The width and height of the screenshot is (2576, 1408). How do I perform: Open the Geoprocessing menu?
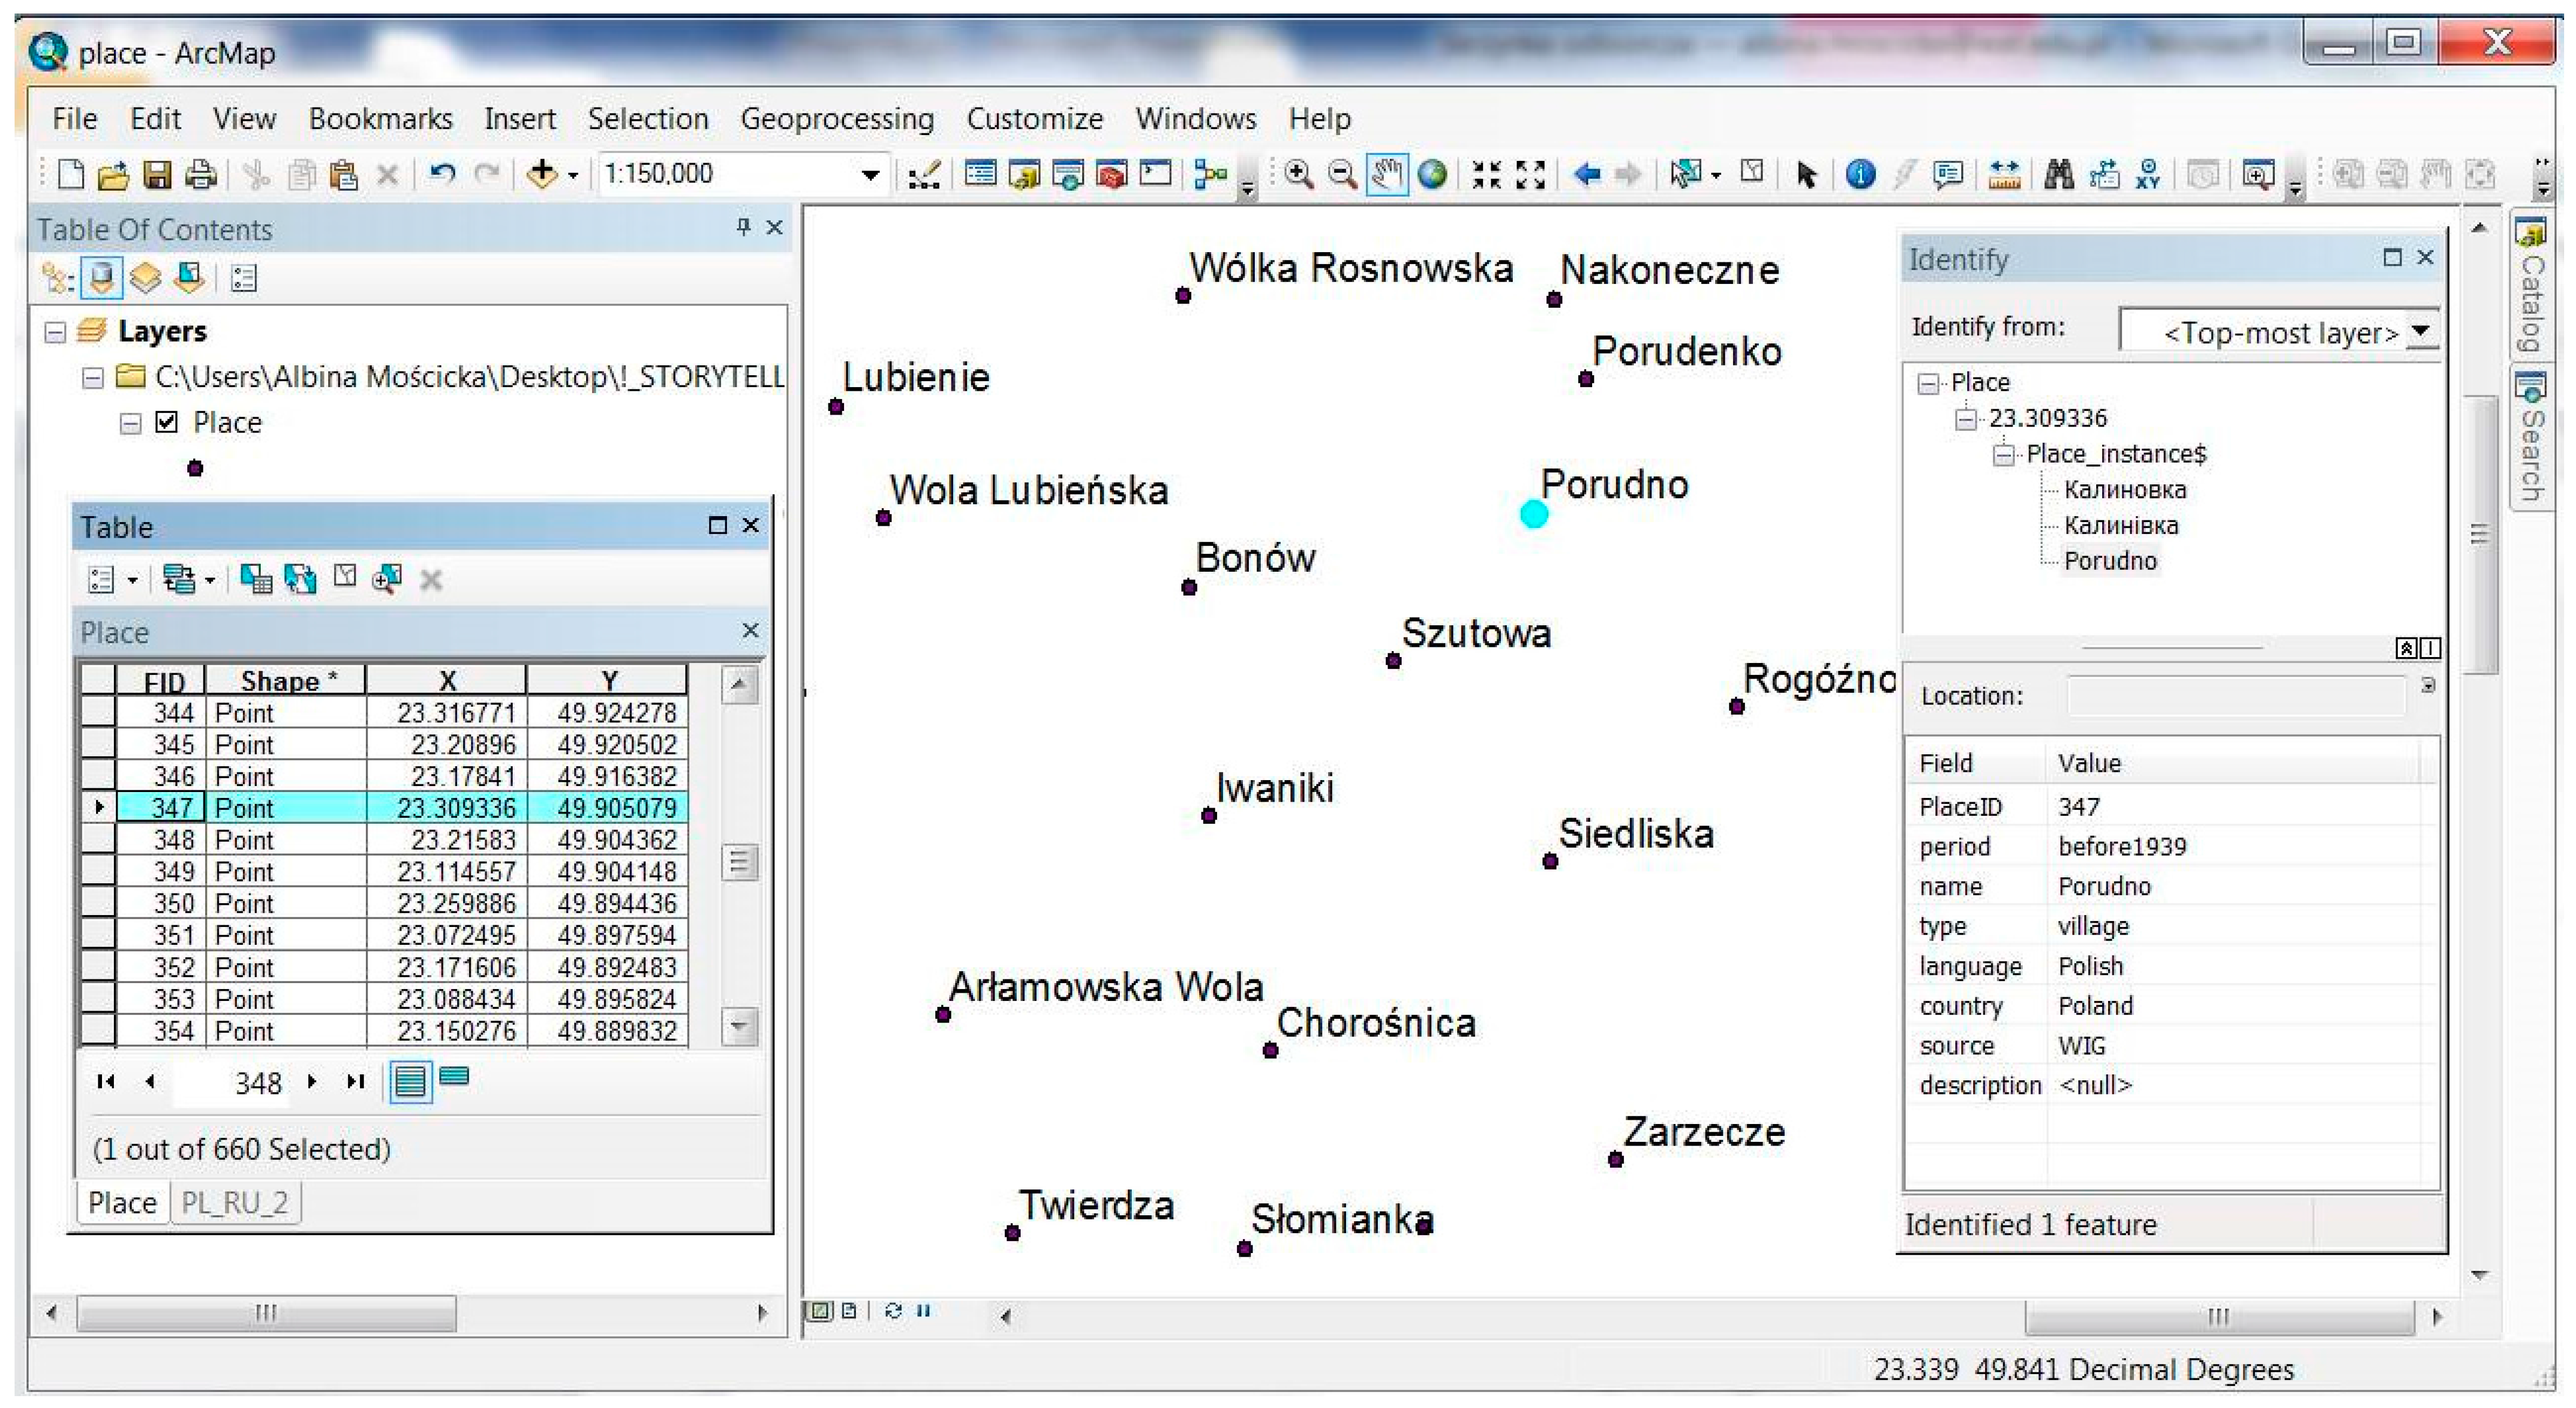coord(836,119)
